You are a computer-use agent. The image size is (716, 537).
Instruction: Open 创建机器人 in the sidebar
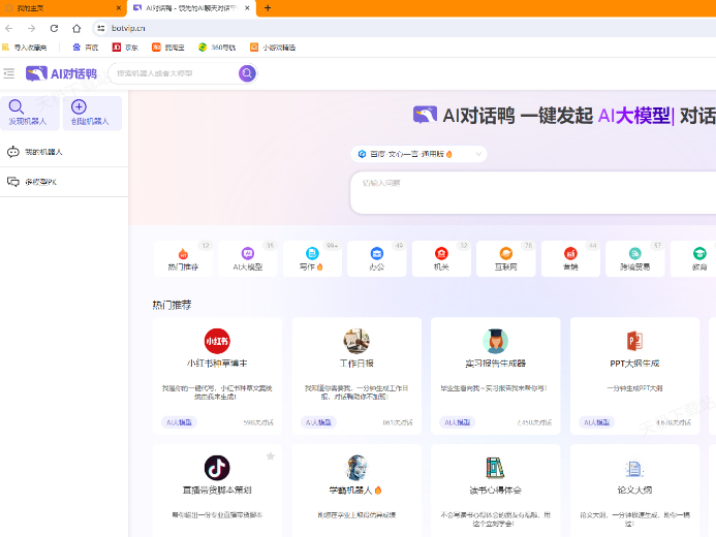point(92,113)
